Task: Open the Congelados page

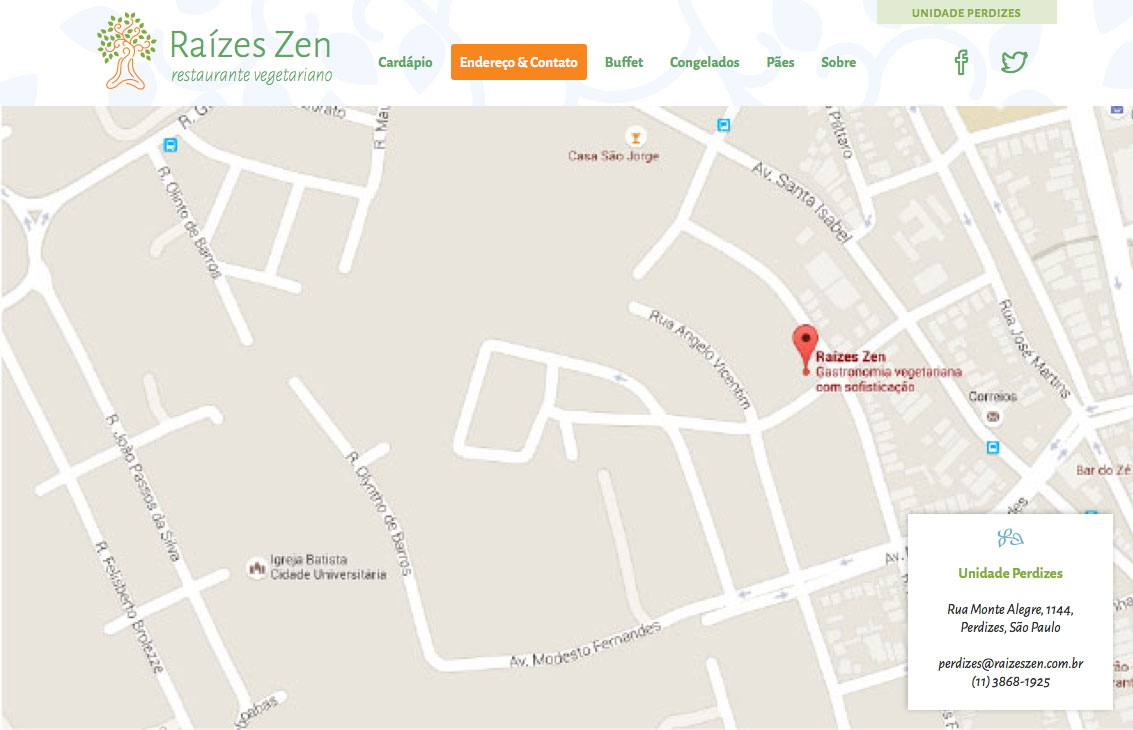Action: coord(705,62)
